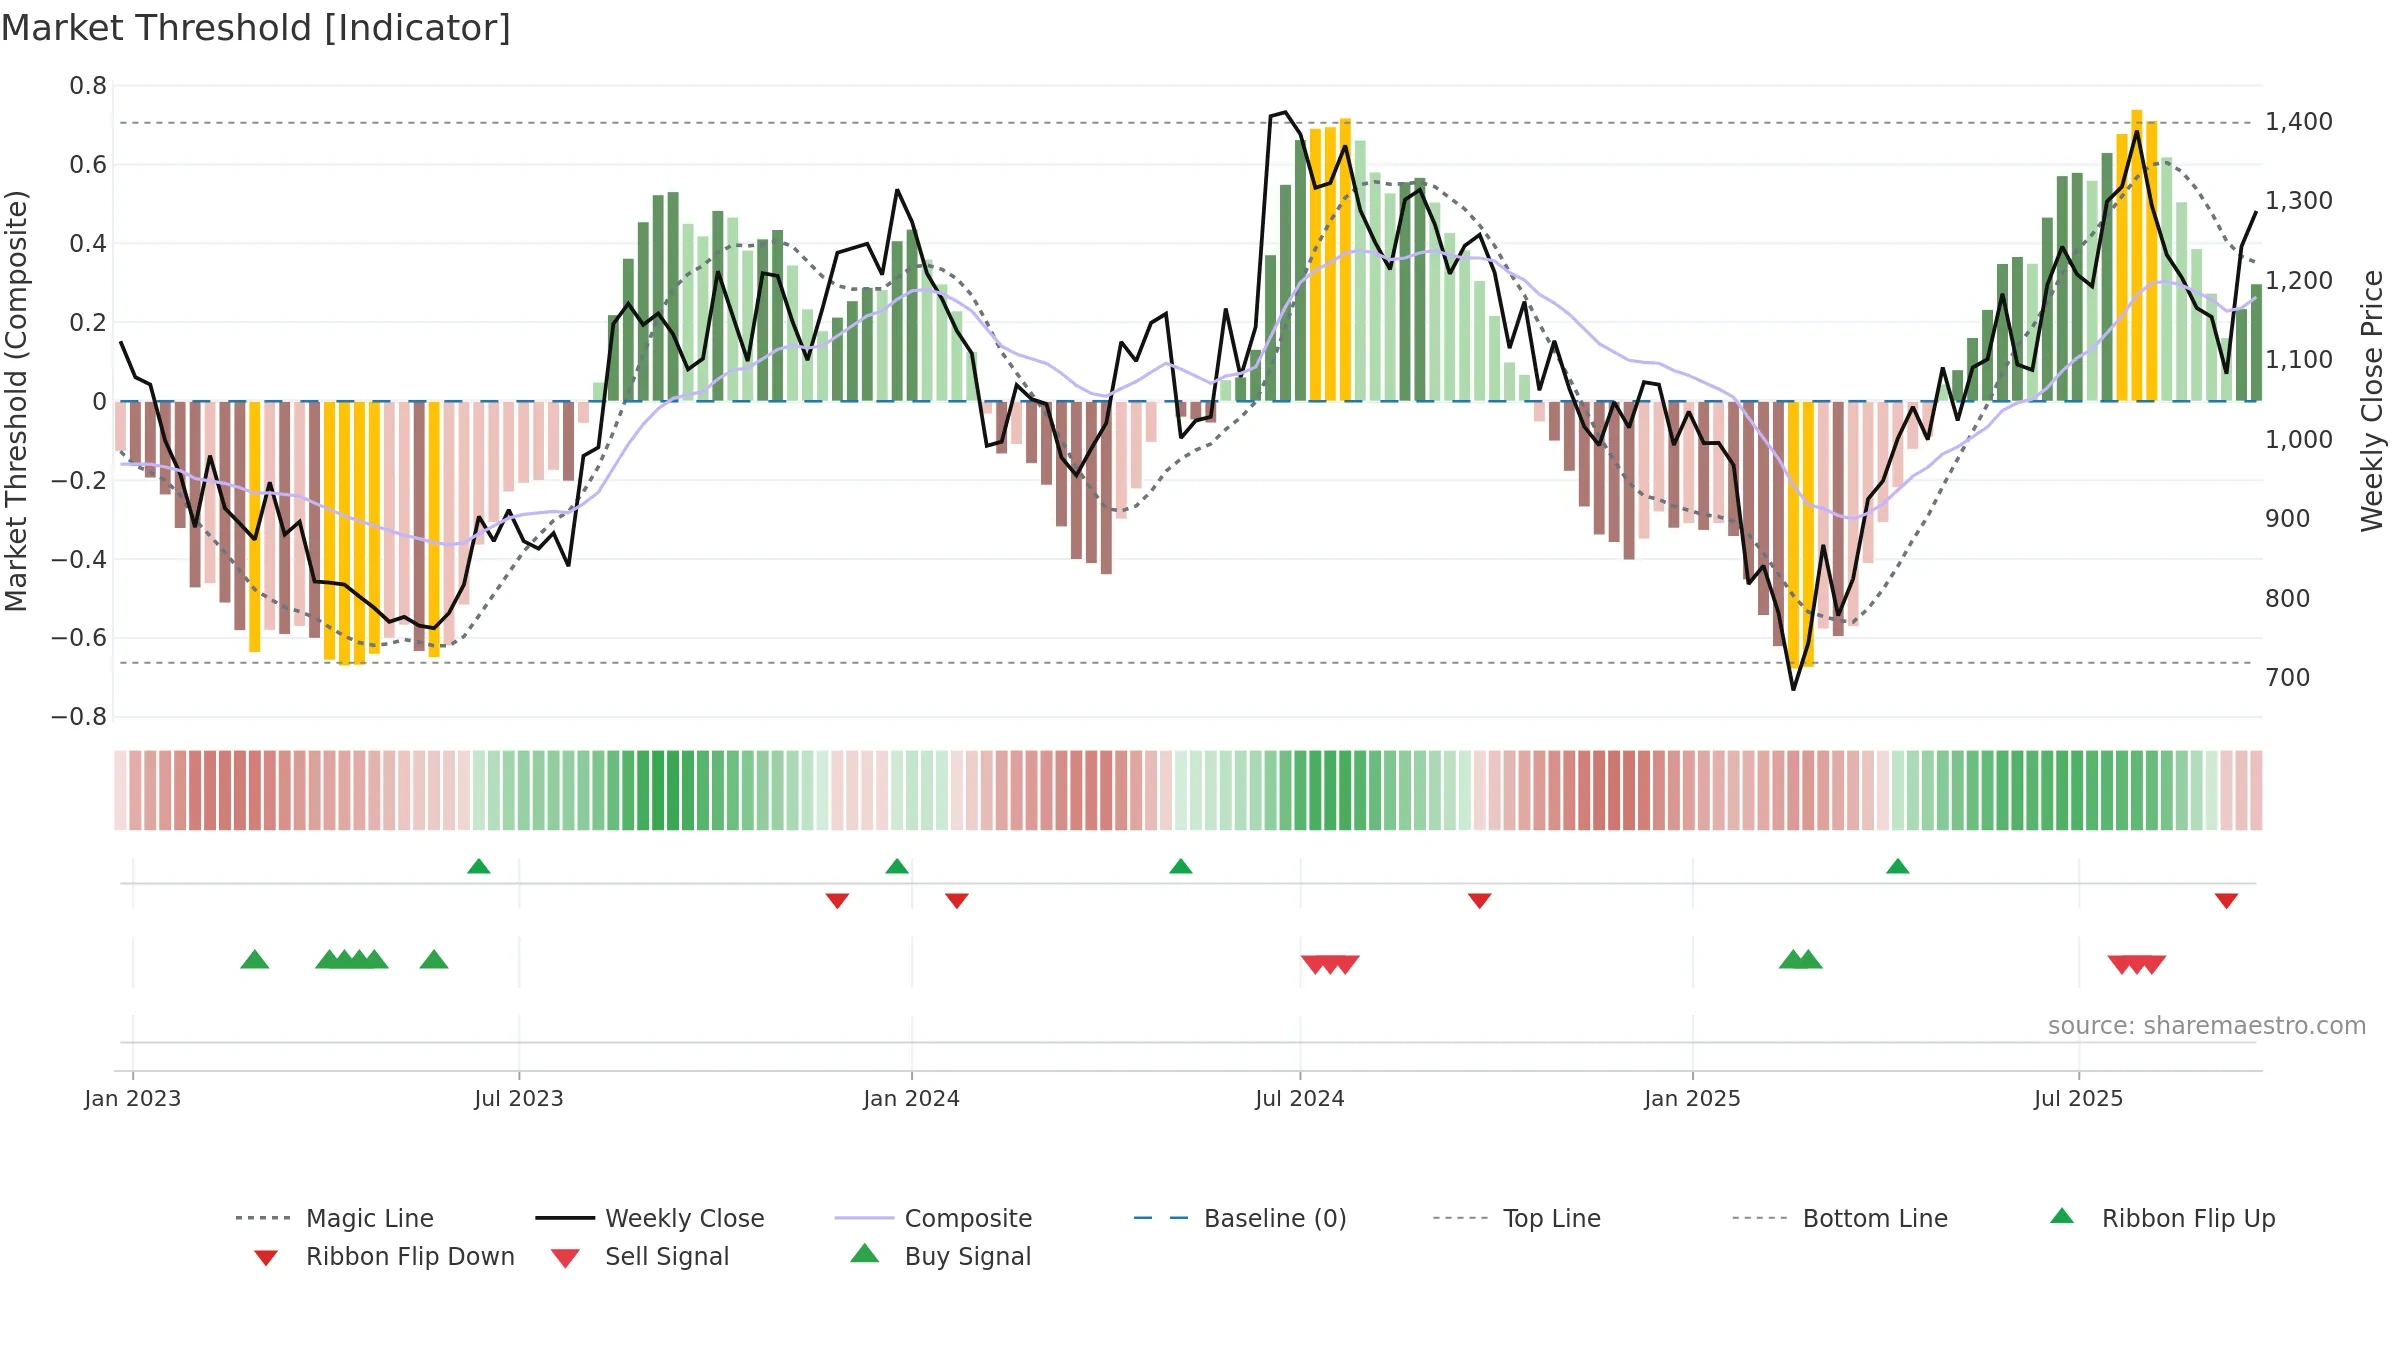Click the Jan 2023 x-axis label
The width and height of the screenshot is (2400, 1350).
click(133, 1099)
